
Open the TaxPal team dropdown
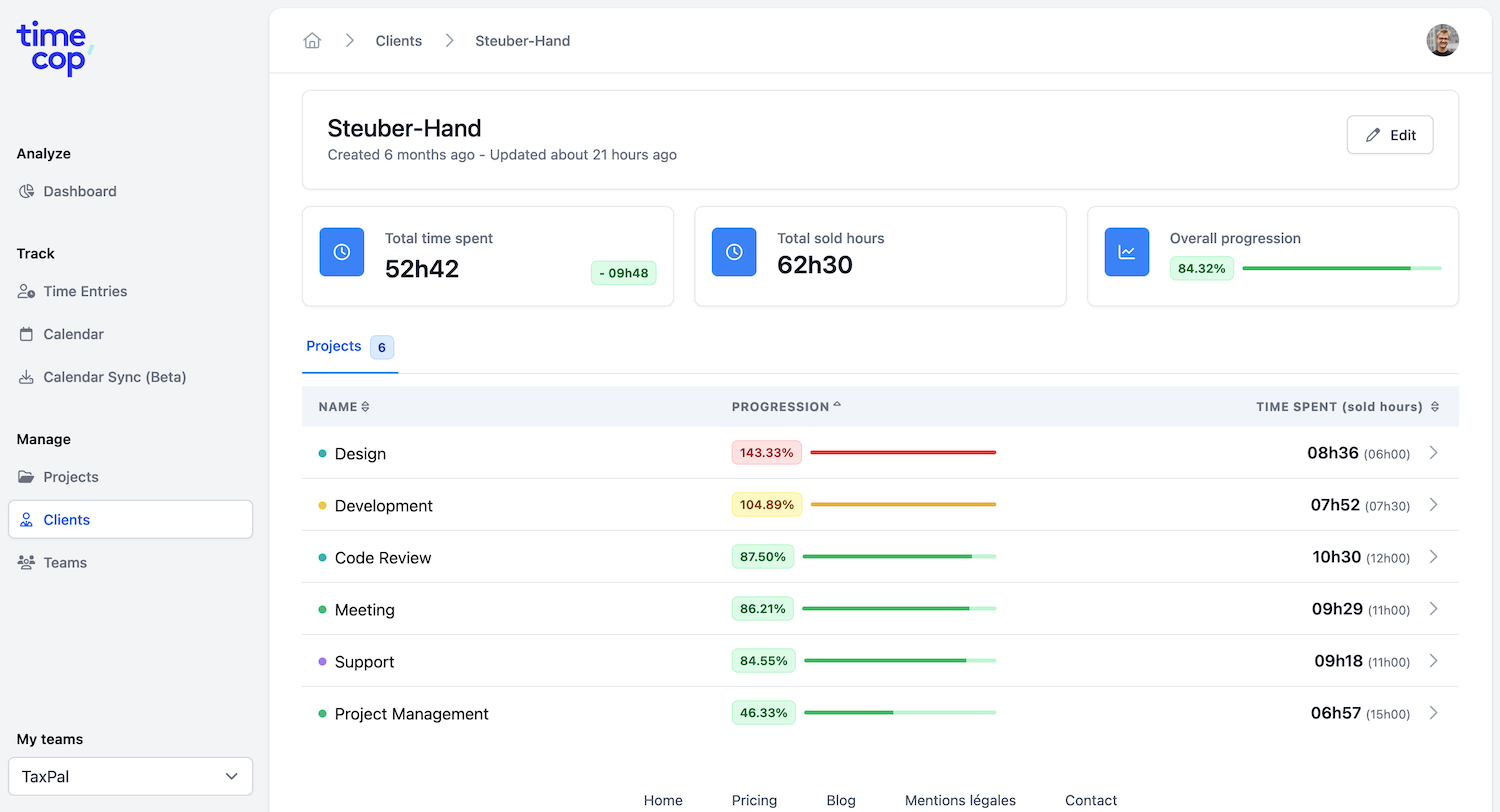[x=130, y=776]
